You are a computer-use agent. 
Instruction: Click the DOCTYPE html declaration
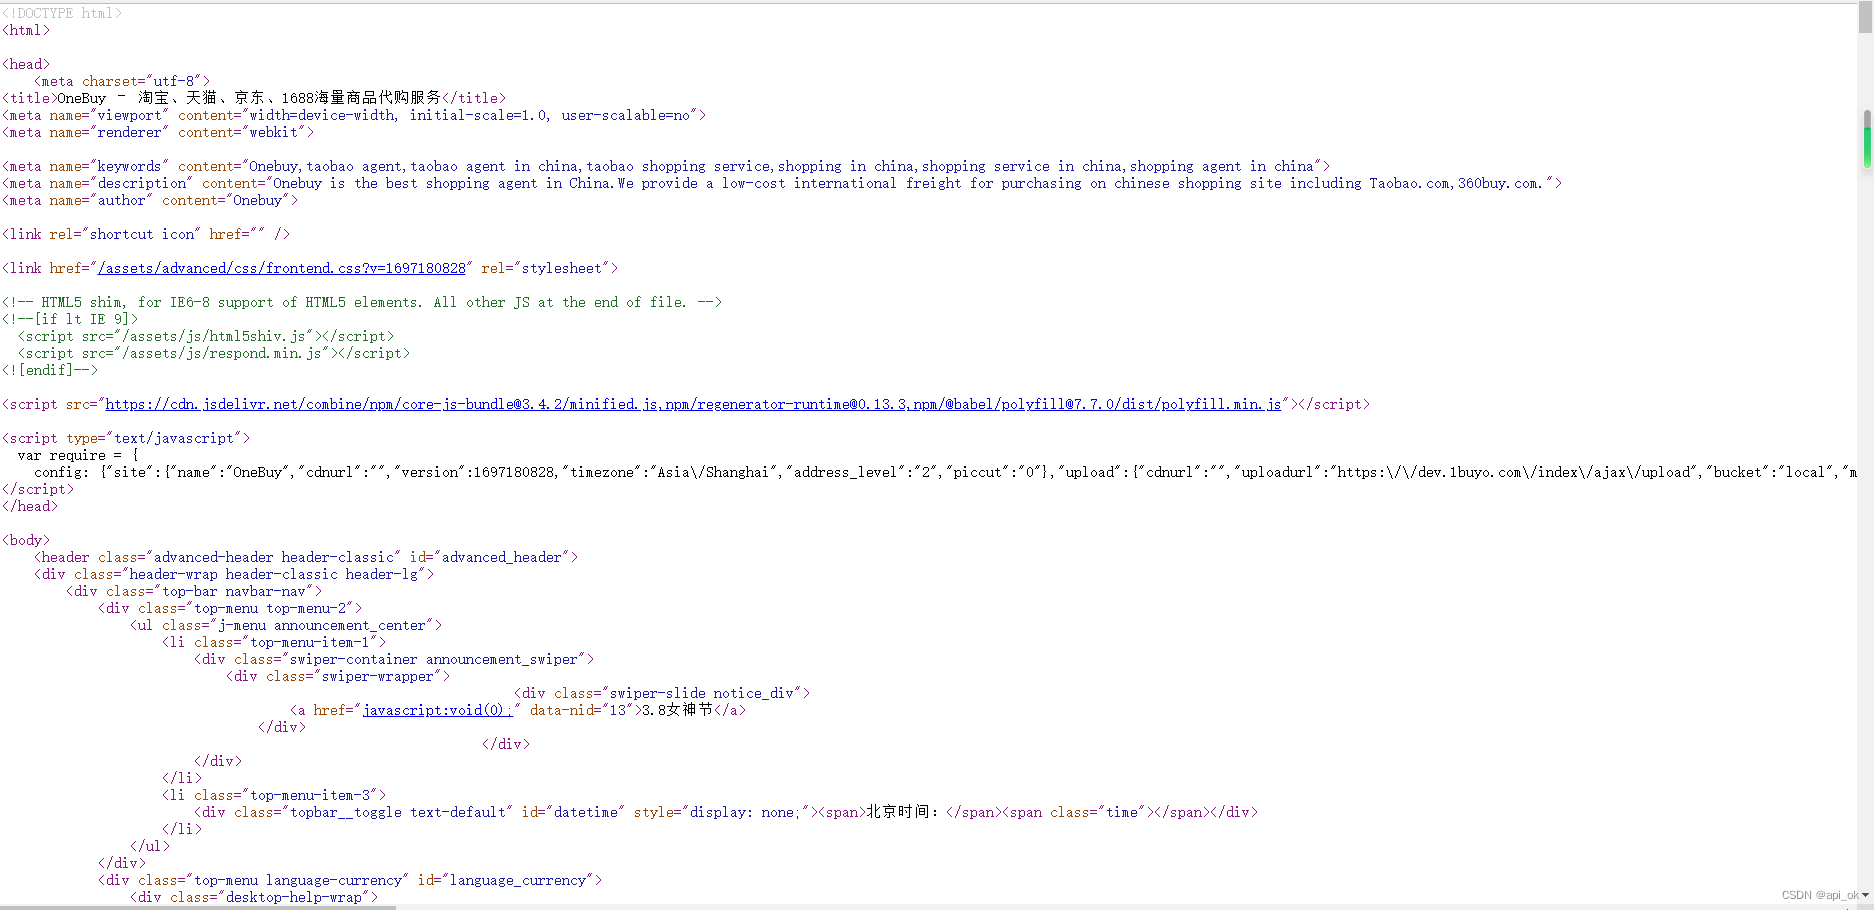(62, 13)
